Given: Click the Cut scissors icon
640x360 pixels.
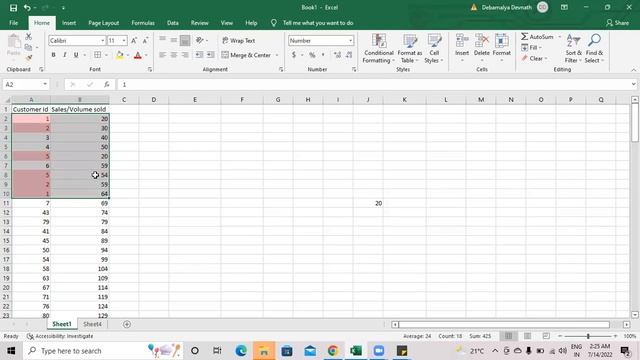Looking at the screenshot, I should point(29,37).
